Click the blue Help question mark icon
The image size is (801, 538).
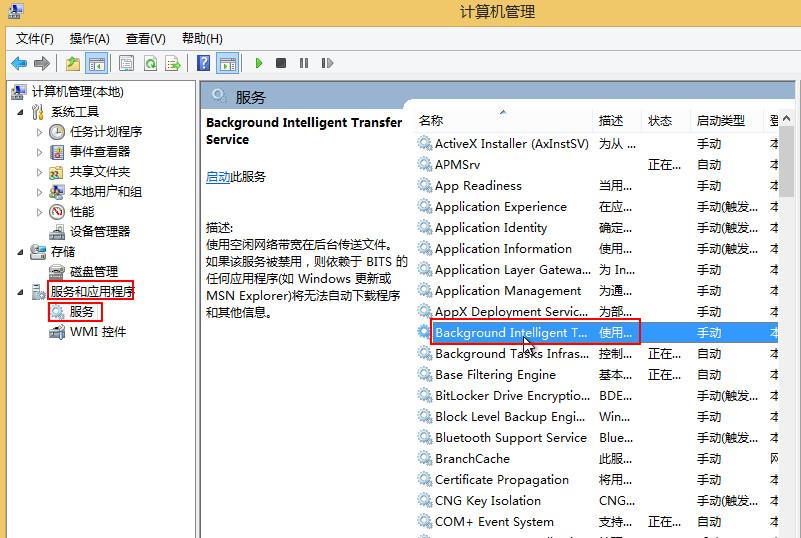pyautogui.click(x=204, y=63)
